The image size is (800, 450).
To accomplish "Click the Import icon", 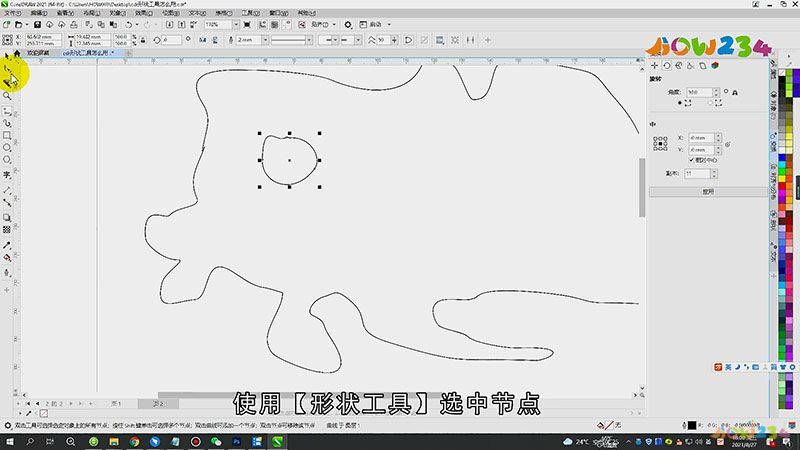I will 169,24.
